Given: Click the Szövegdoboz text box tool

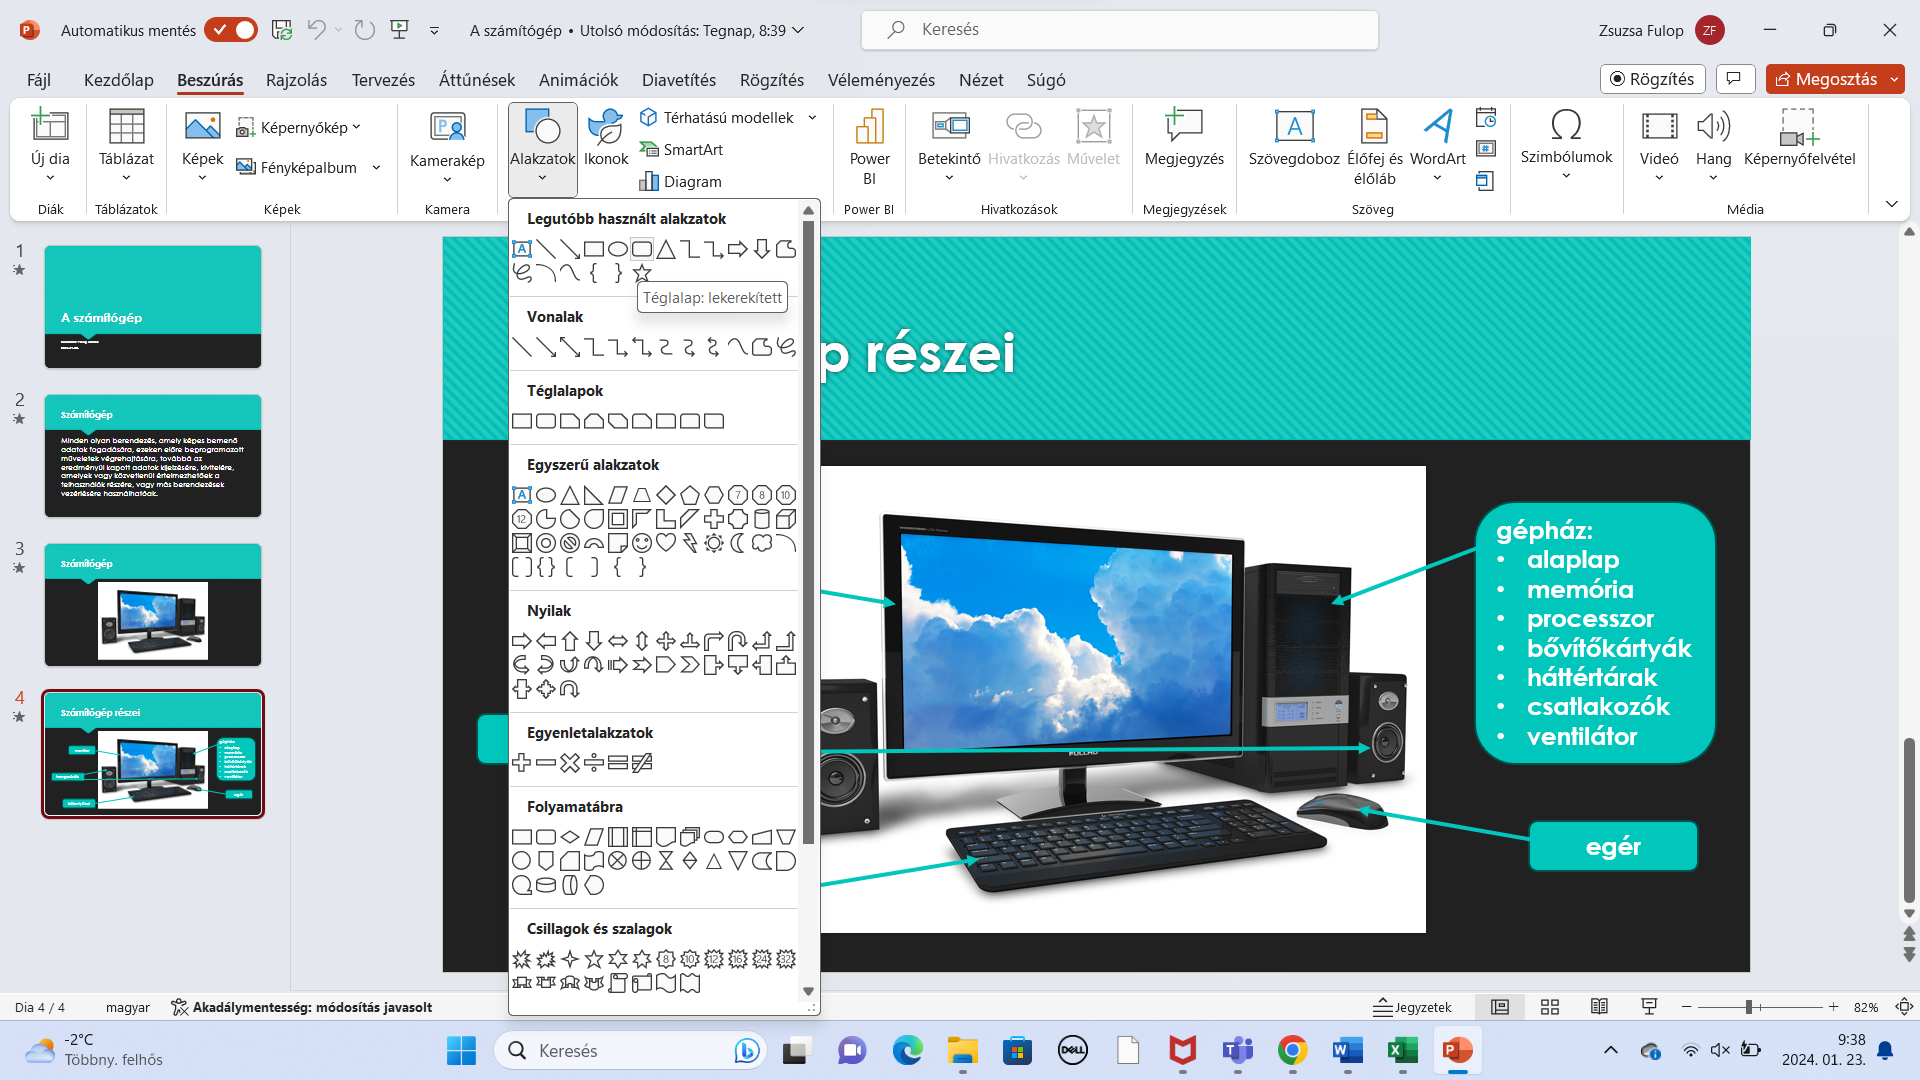Looking at the screenshot, I should tap(1294, 138).
